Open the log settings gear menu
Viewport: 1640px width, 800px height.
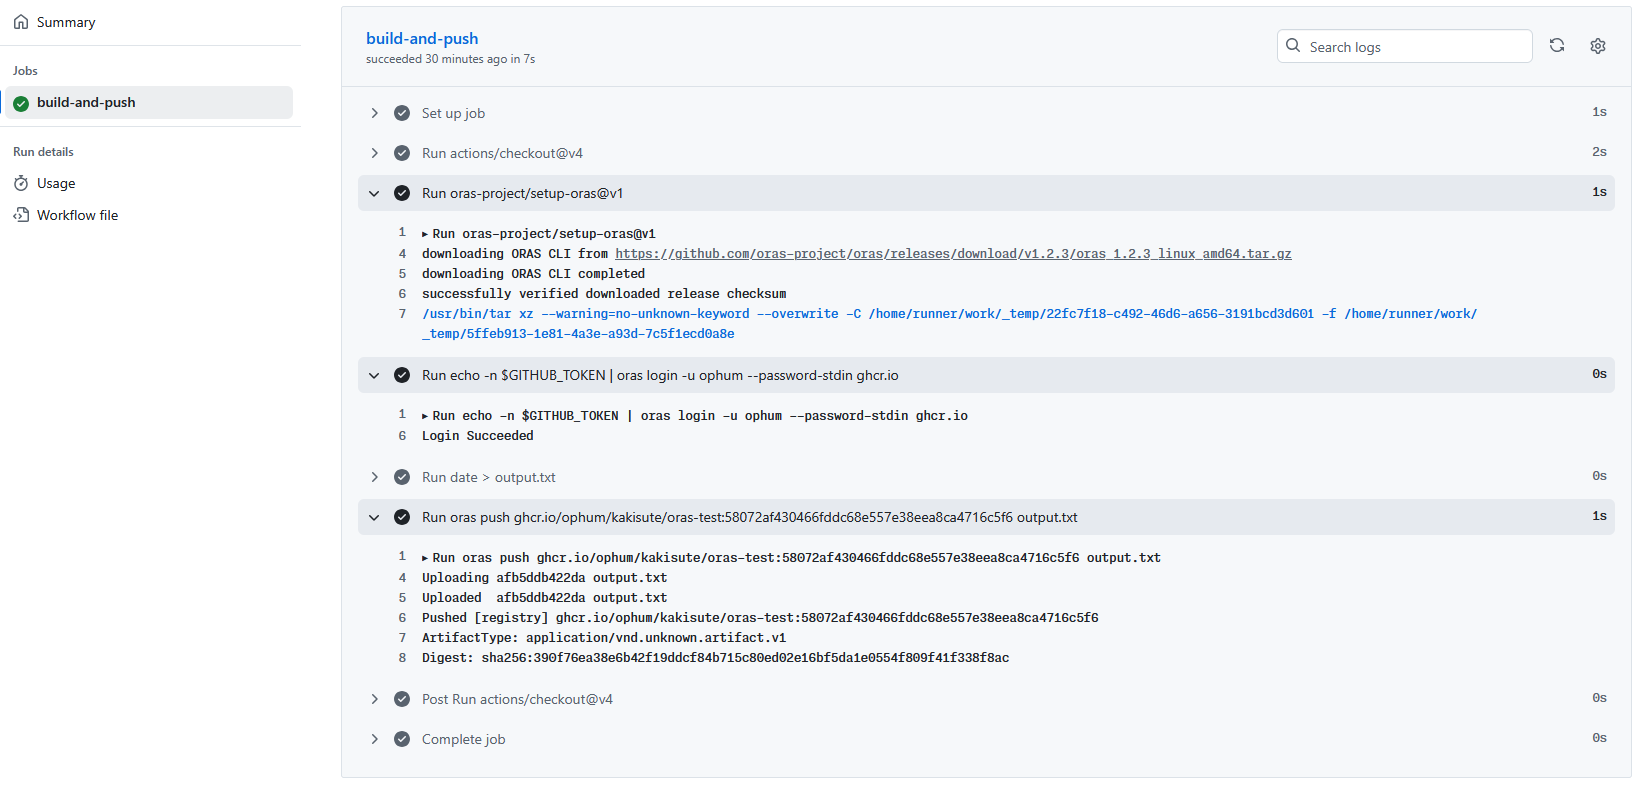(1598, 46)
